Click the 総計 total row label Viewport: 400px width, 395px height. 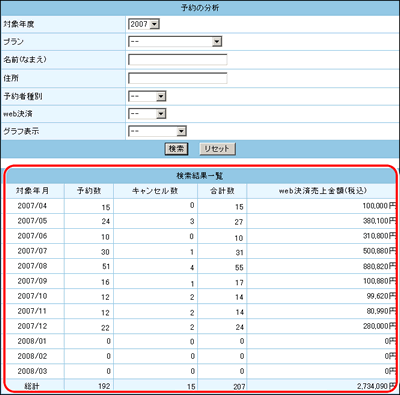[x=32, y=386]
